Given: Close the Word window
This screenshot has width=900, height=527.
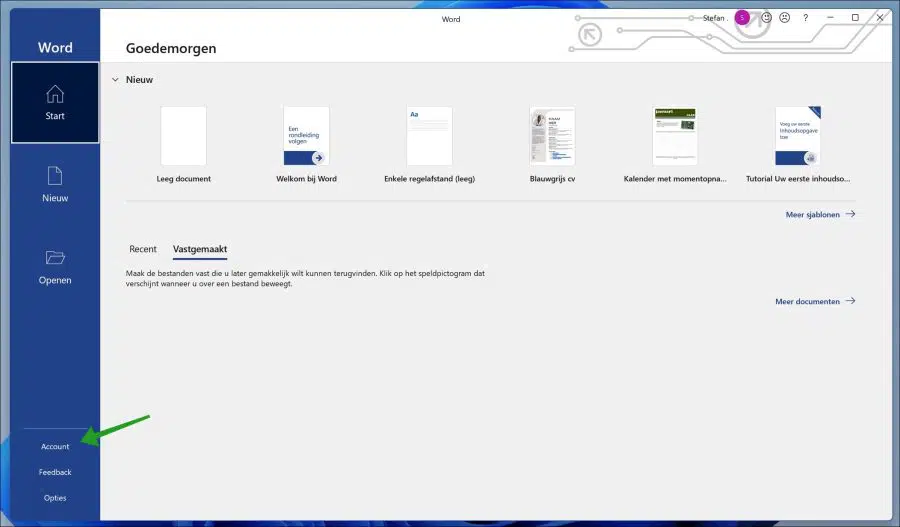Looking at the screenshot, I should point(880,18).
